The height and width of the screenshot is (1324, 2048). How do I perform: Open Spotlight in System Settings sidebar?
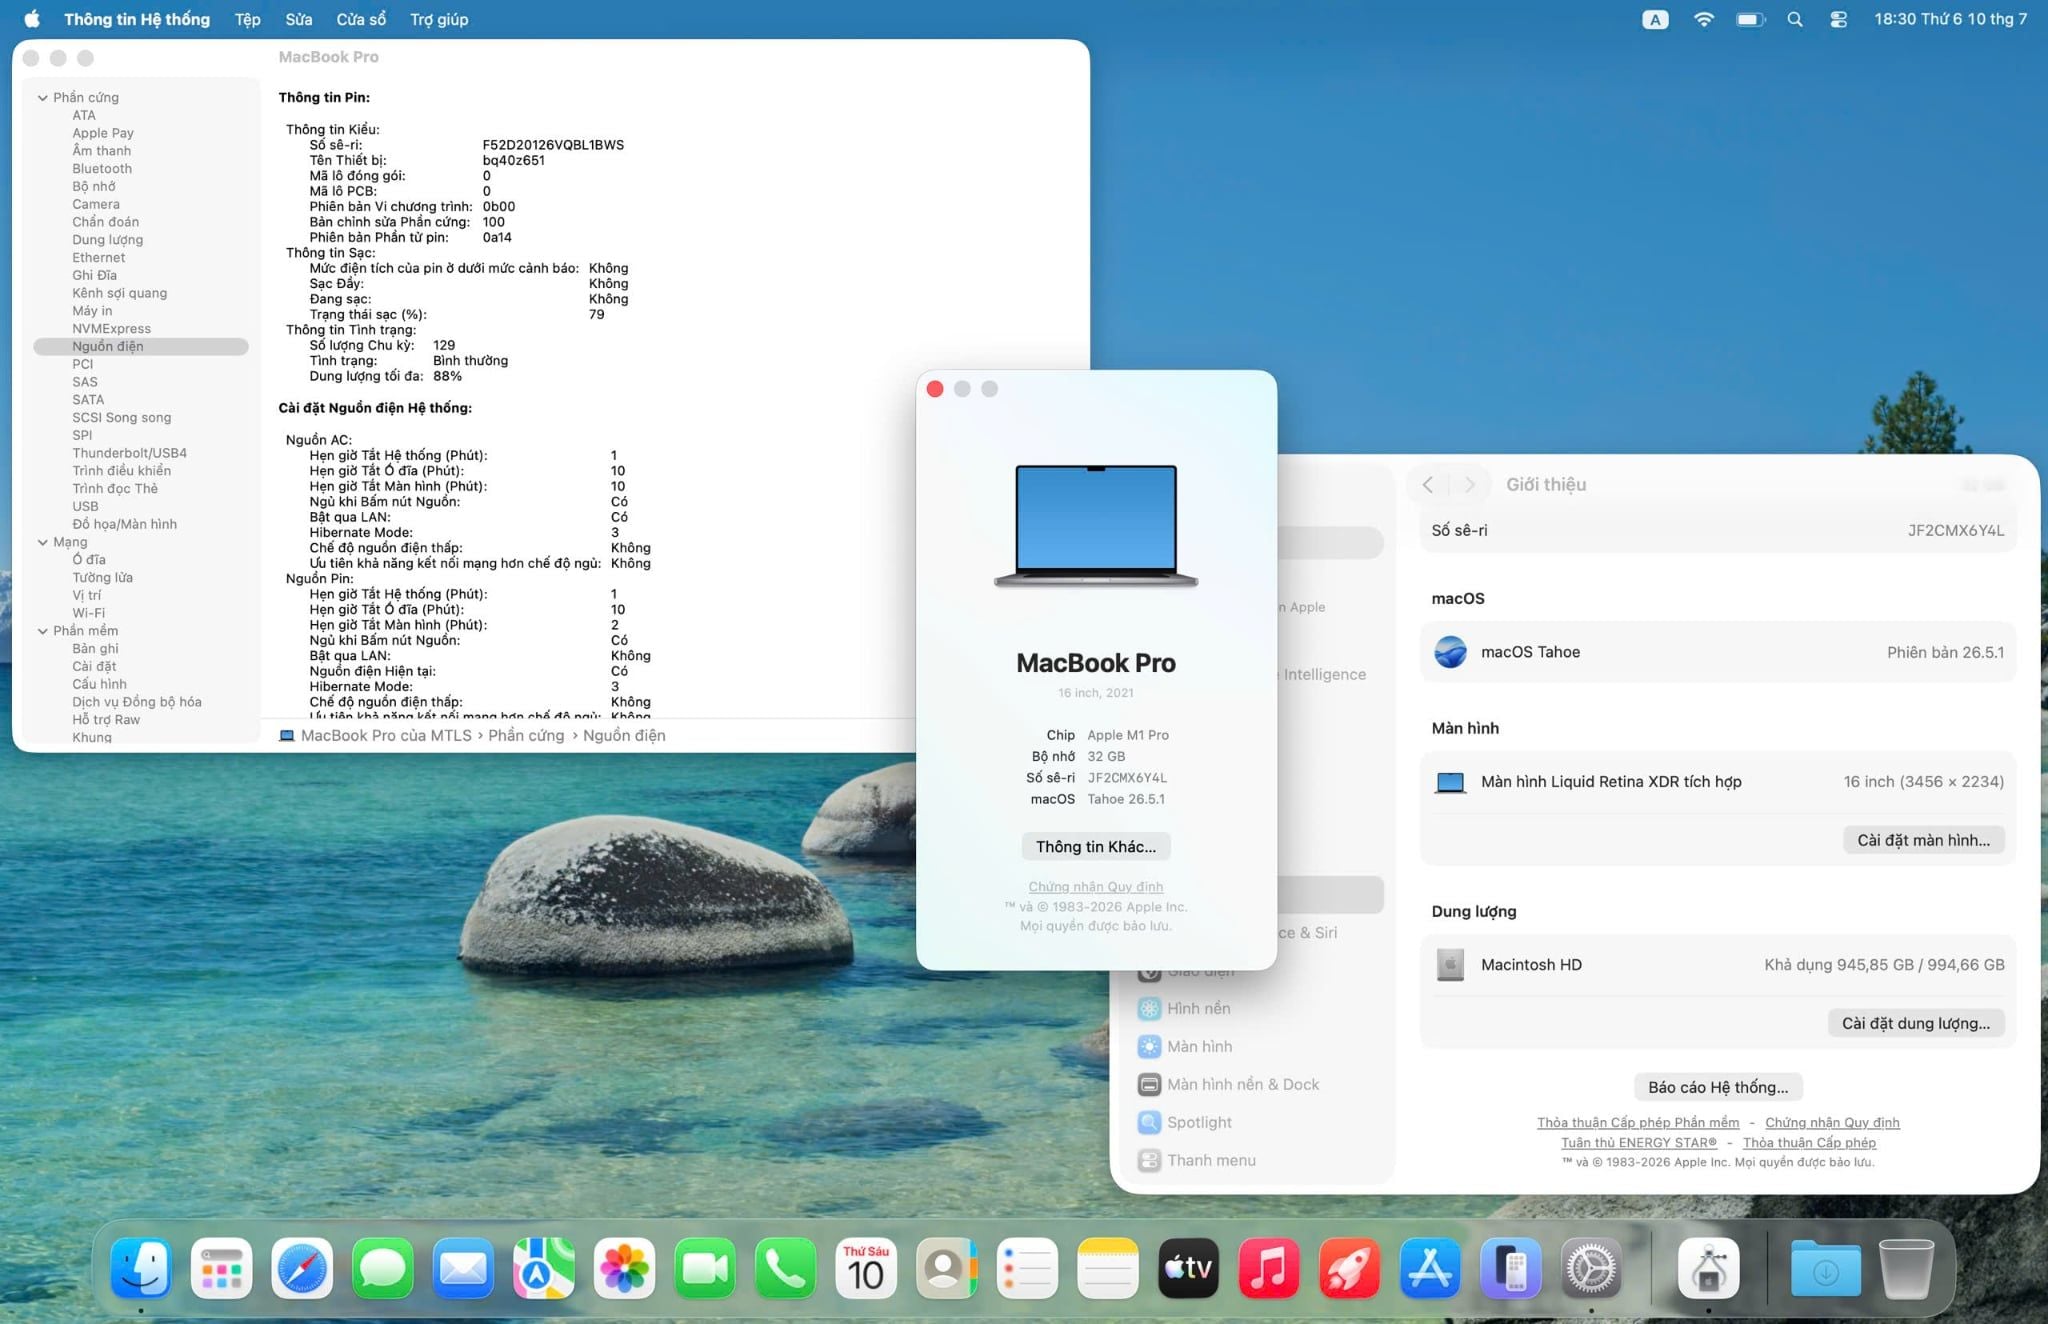pyautogui.click(x=1199, y=1123)
